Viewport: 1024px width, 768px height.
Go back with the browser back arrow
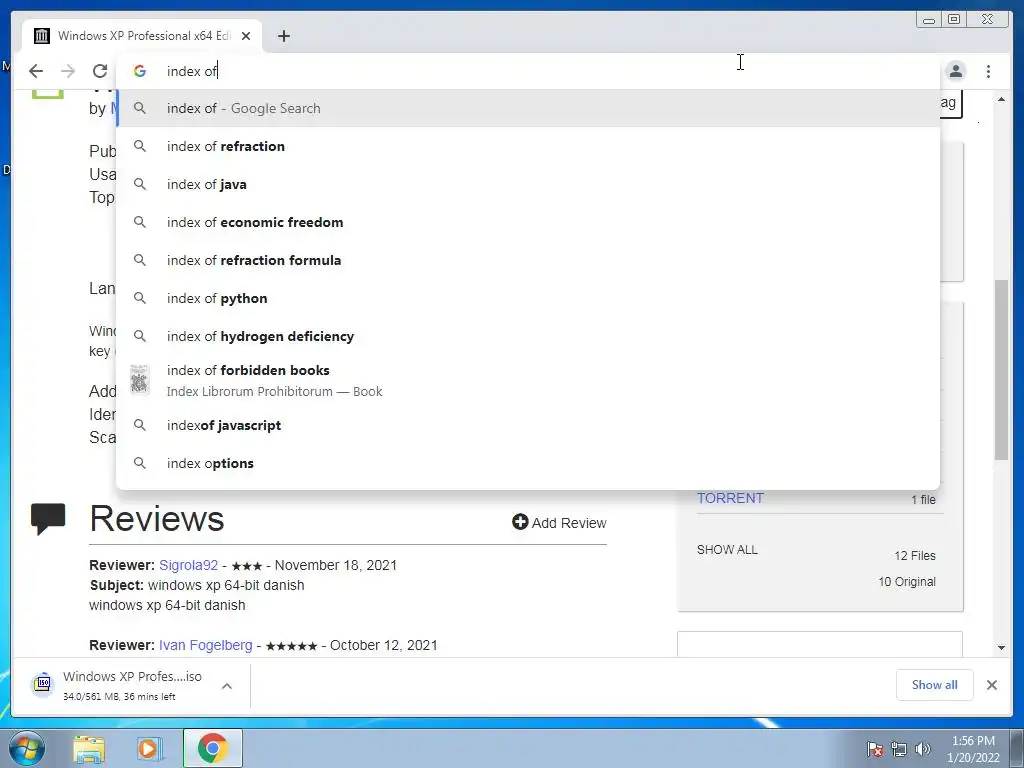coord(36,71)
